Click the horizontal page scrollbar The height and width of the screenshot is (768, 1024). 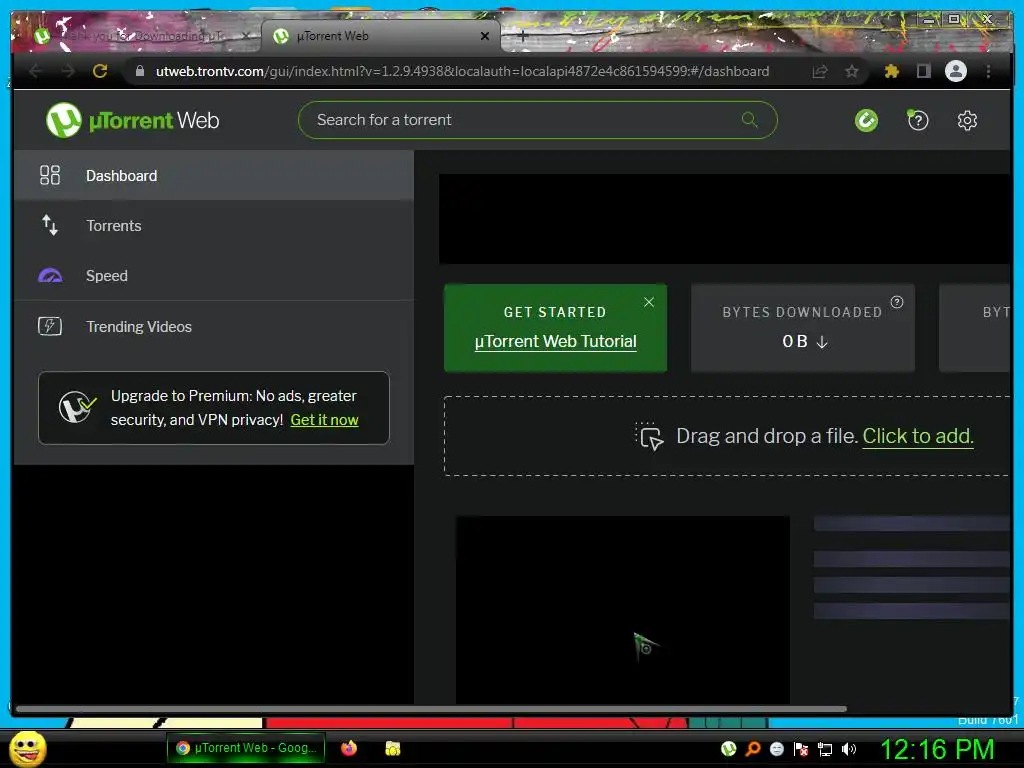click(x=431, y=709)
